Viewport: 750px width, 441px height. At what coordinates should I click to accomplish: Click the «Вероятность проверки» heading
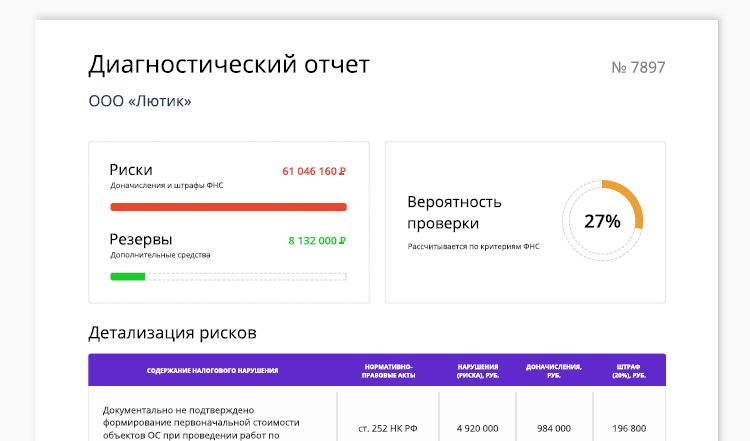[455, 212]
